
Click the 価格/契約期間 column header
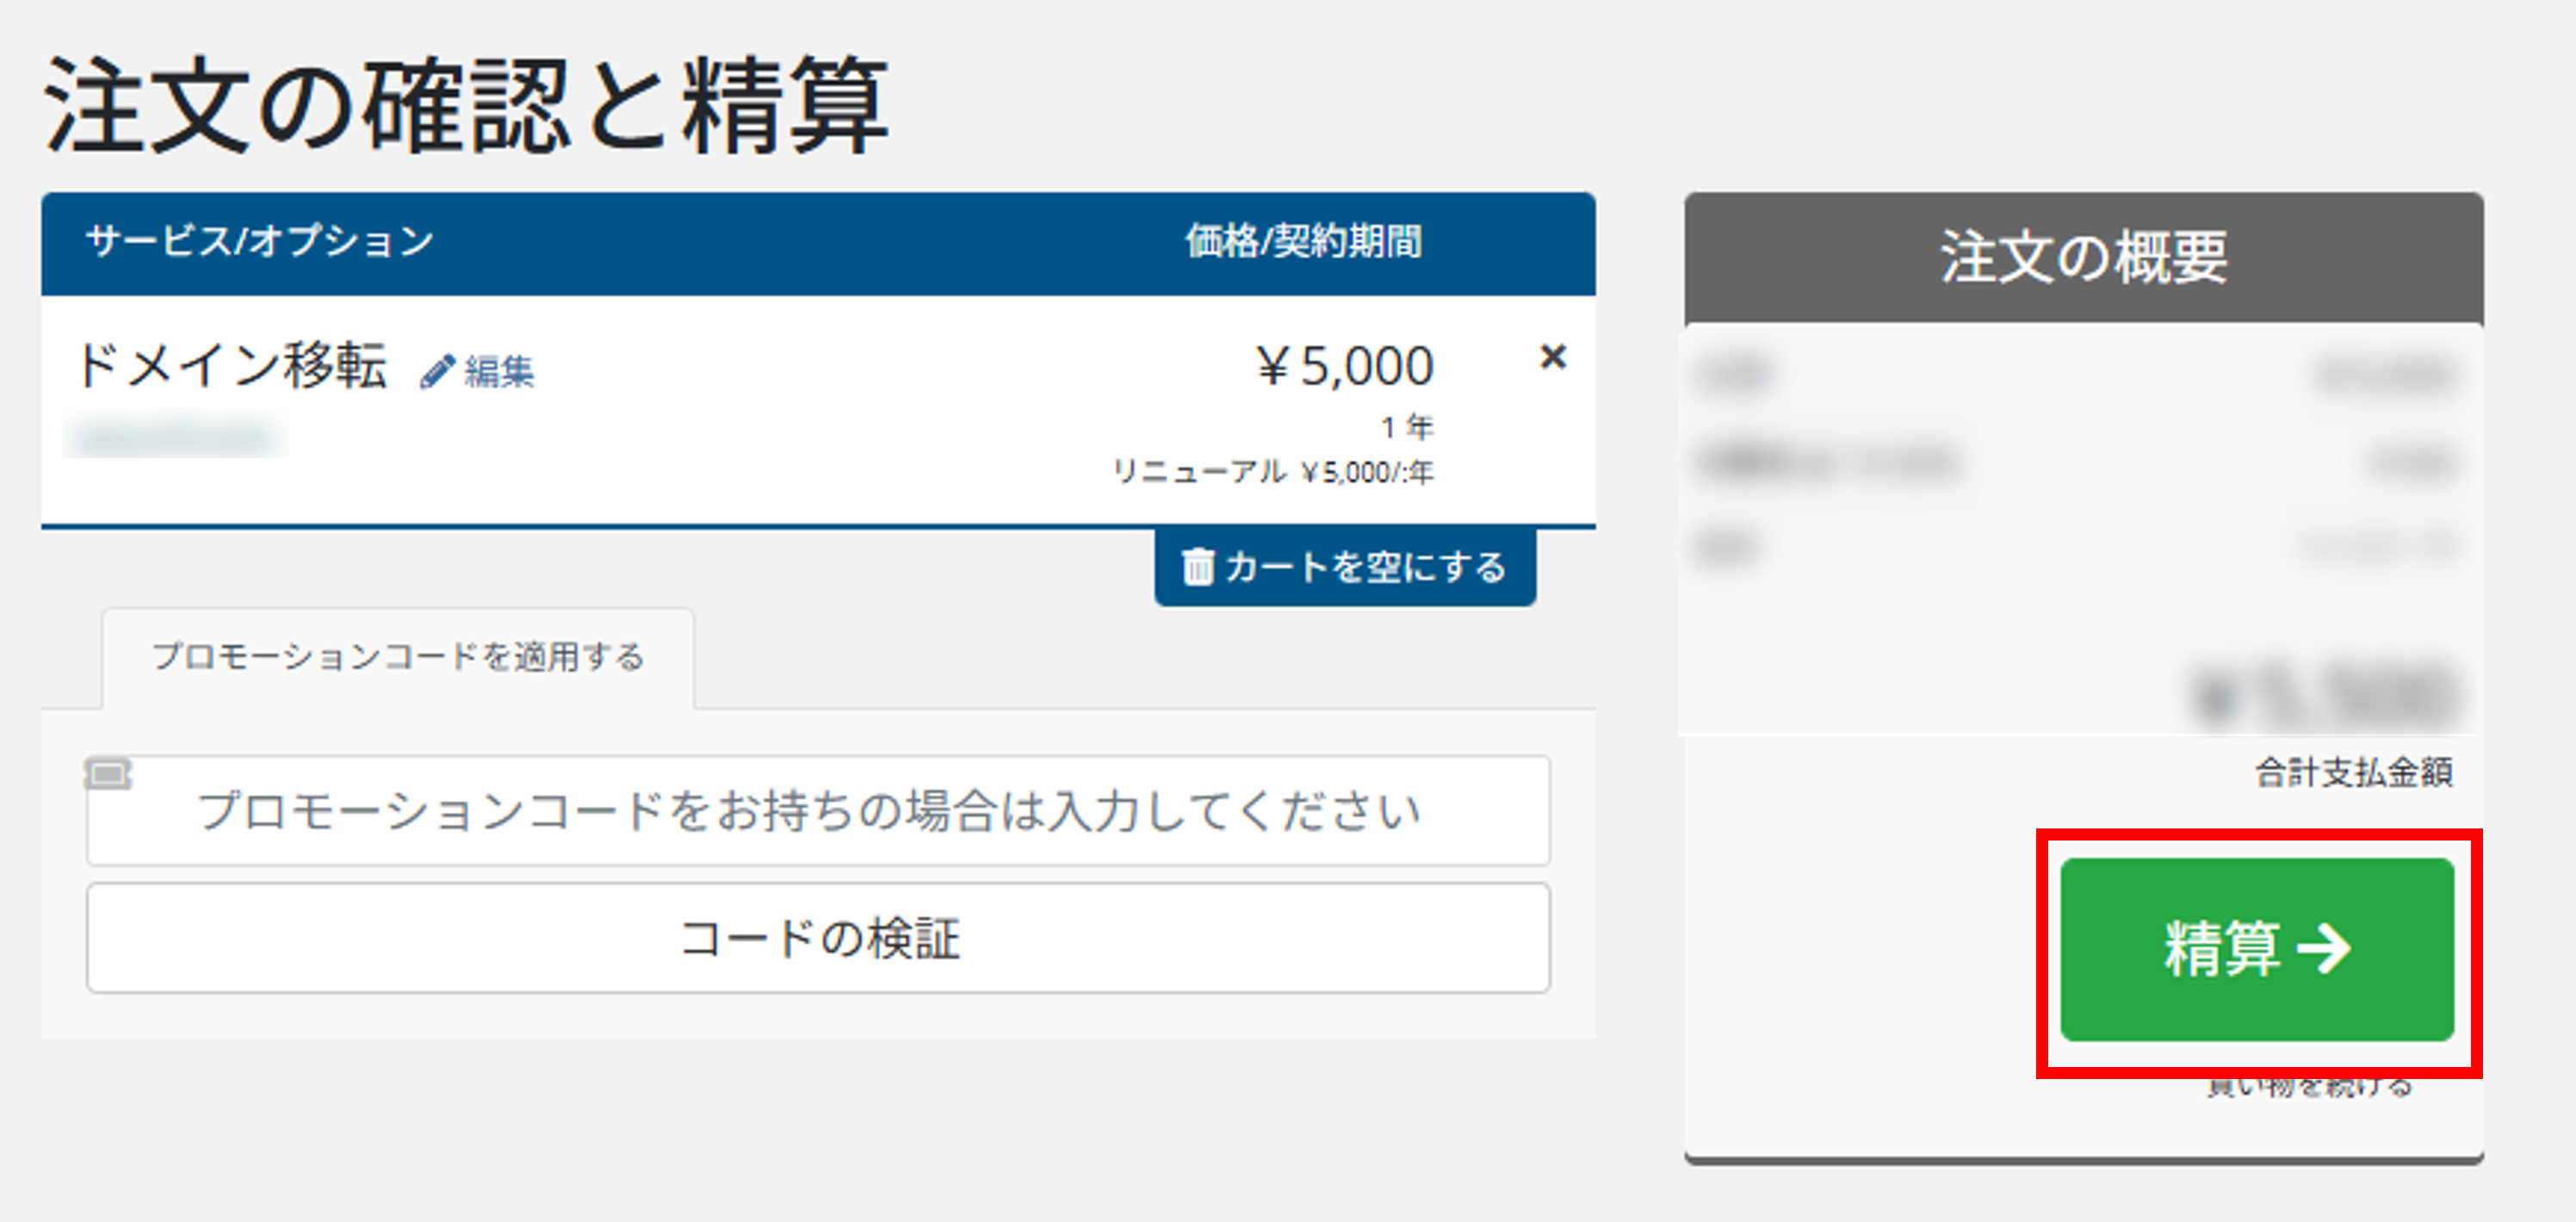1303,241
